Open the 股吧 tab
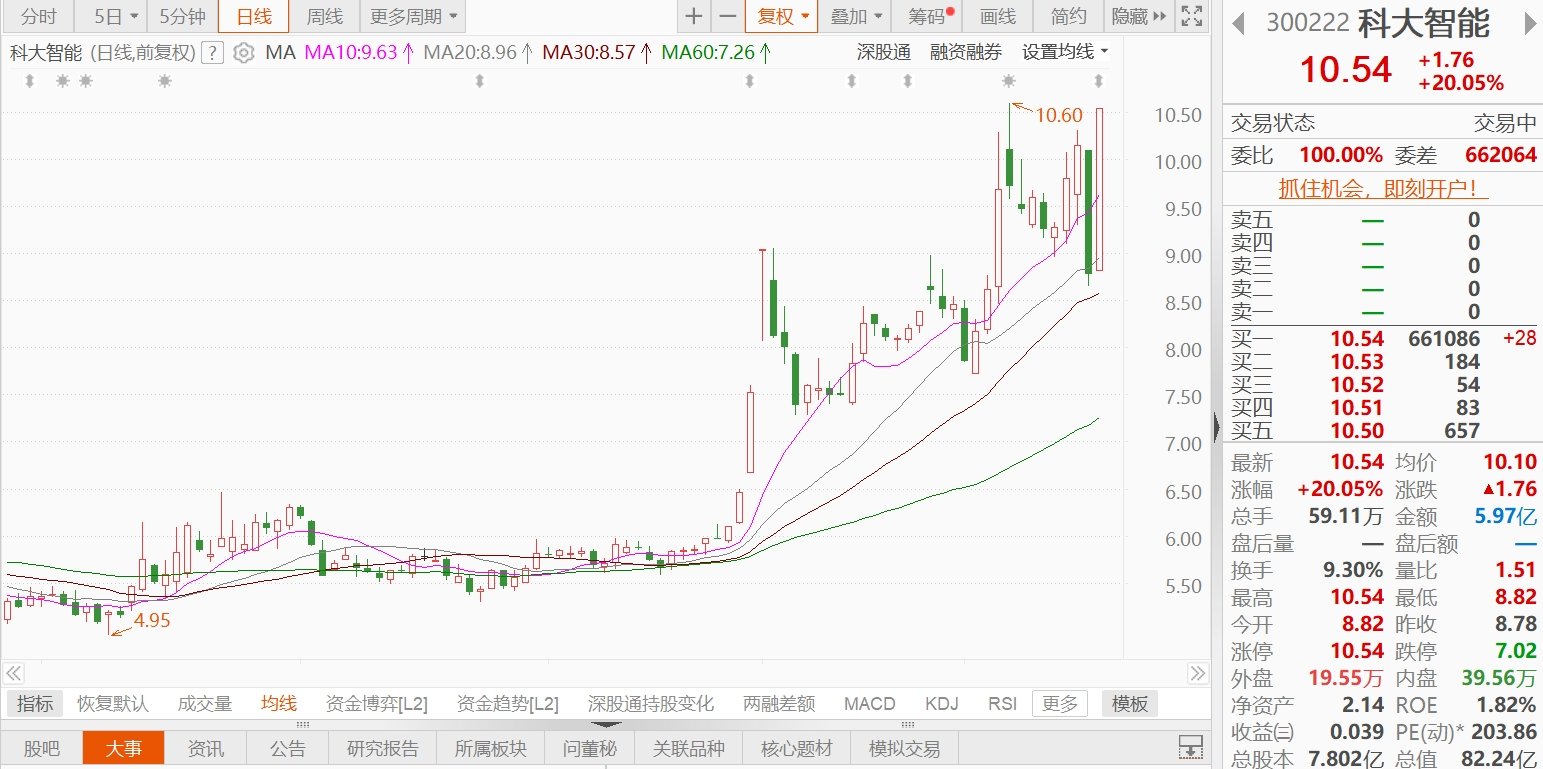This screenshot has height=769, width=1543. coord(42,748)
